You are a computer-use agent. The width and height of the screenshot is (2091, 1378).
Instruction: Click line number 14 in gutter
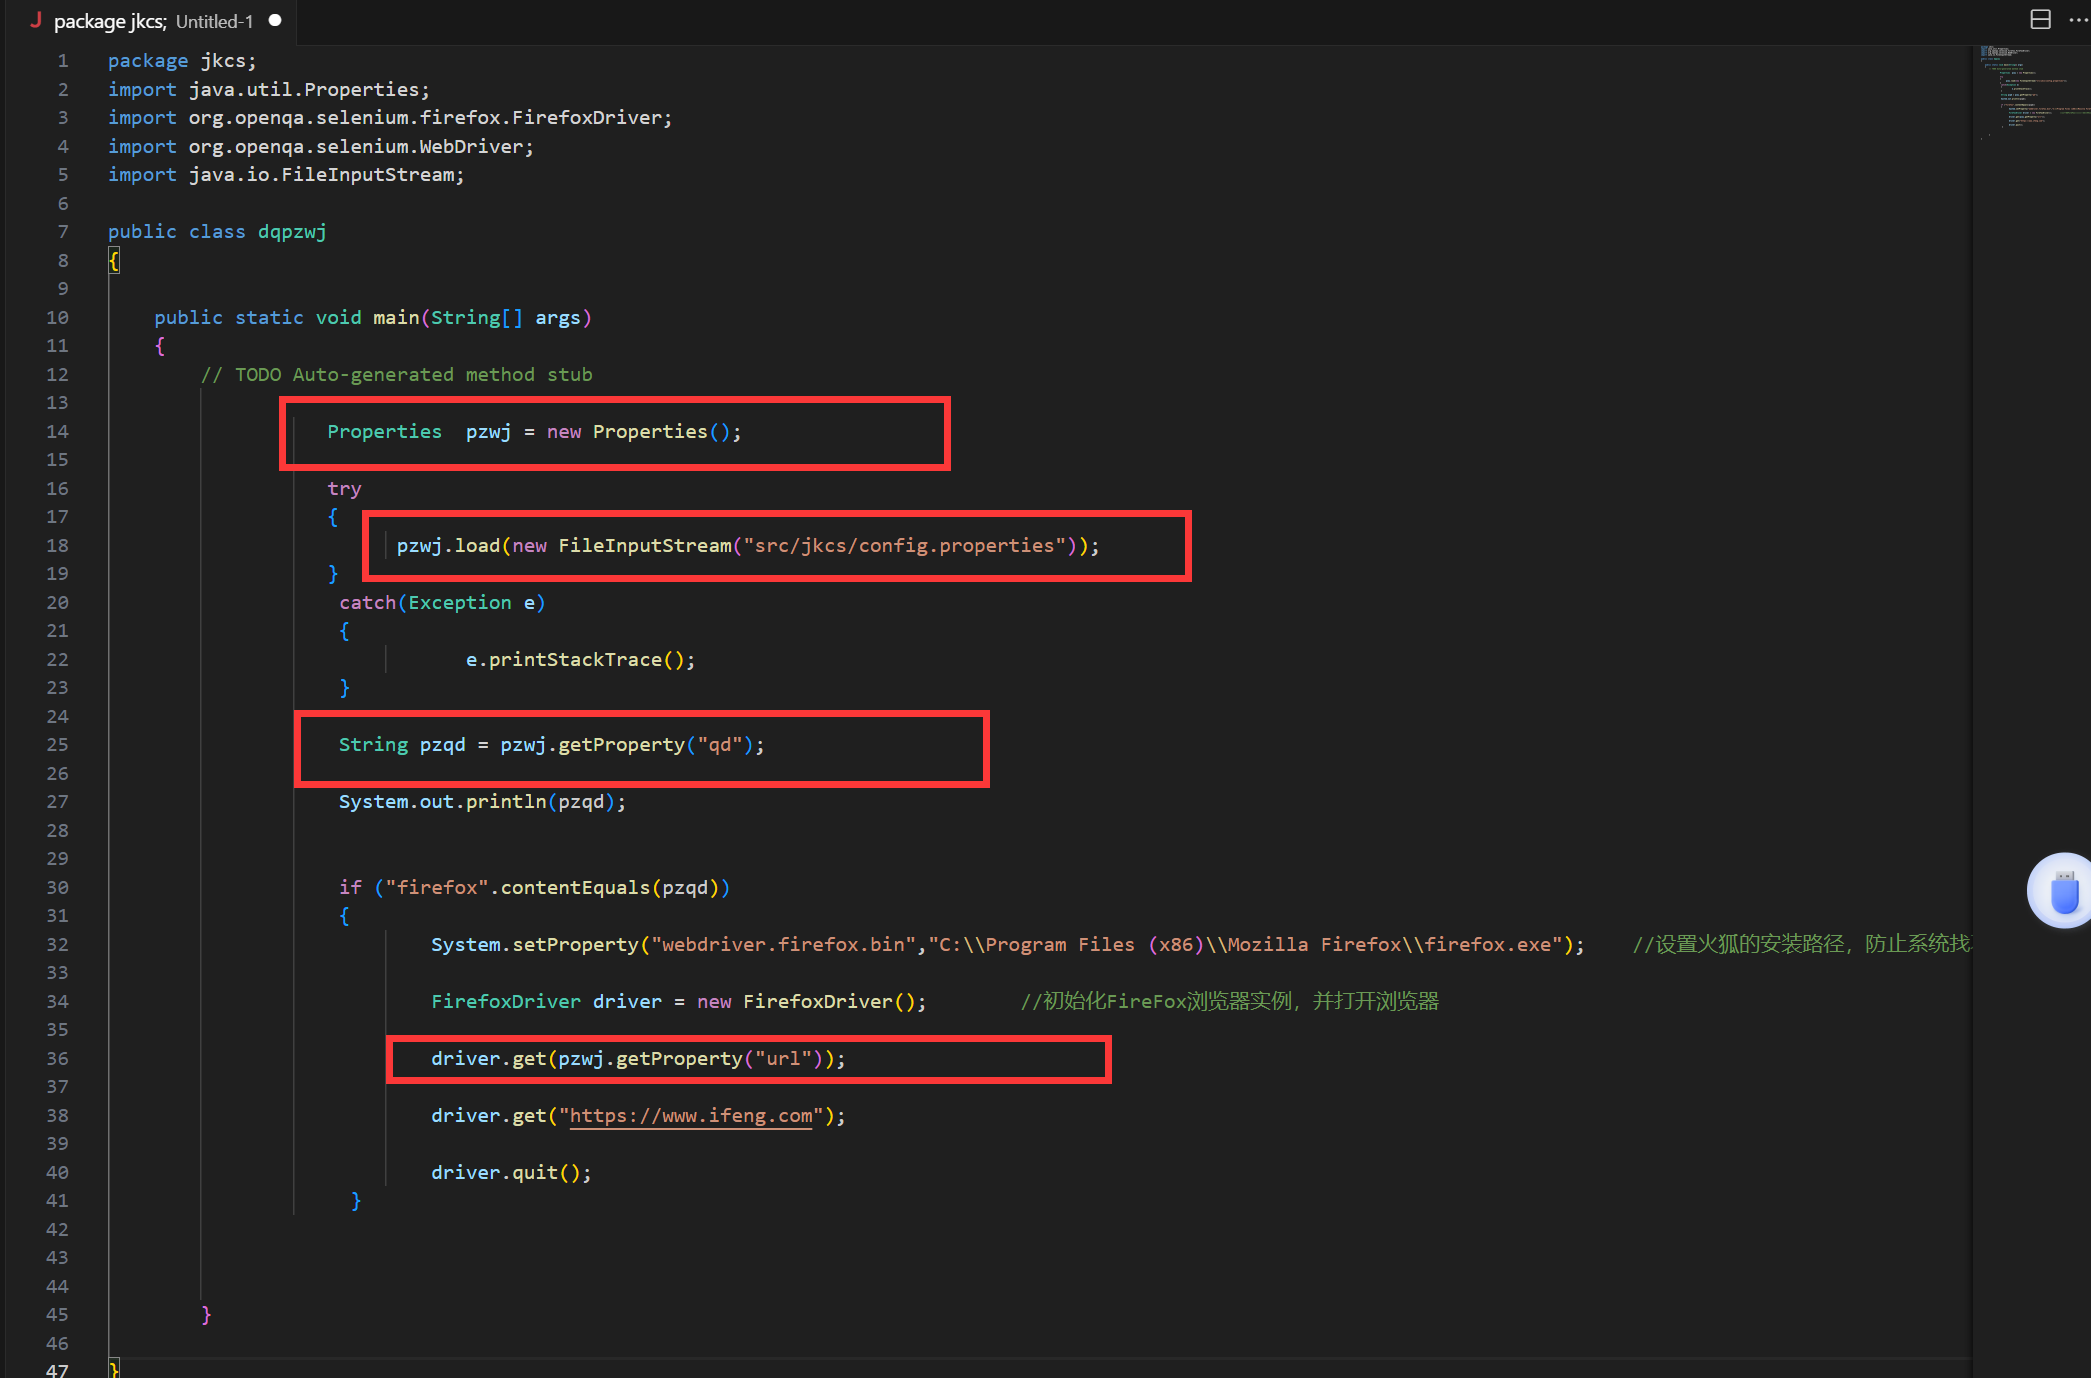click(x=57, y=432)
